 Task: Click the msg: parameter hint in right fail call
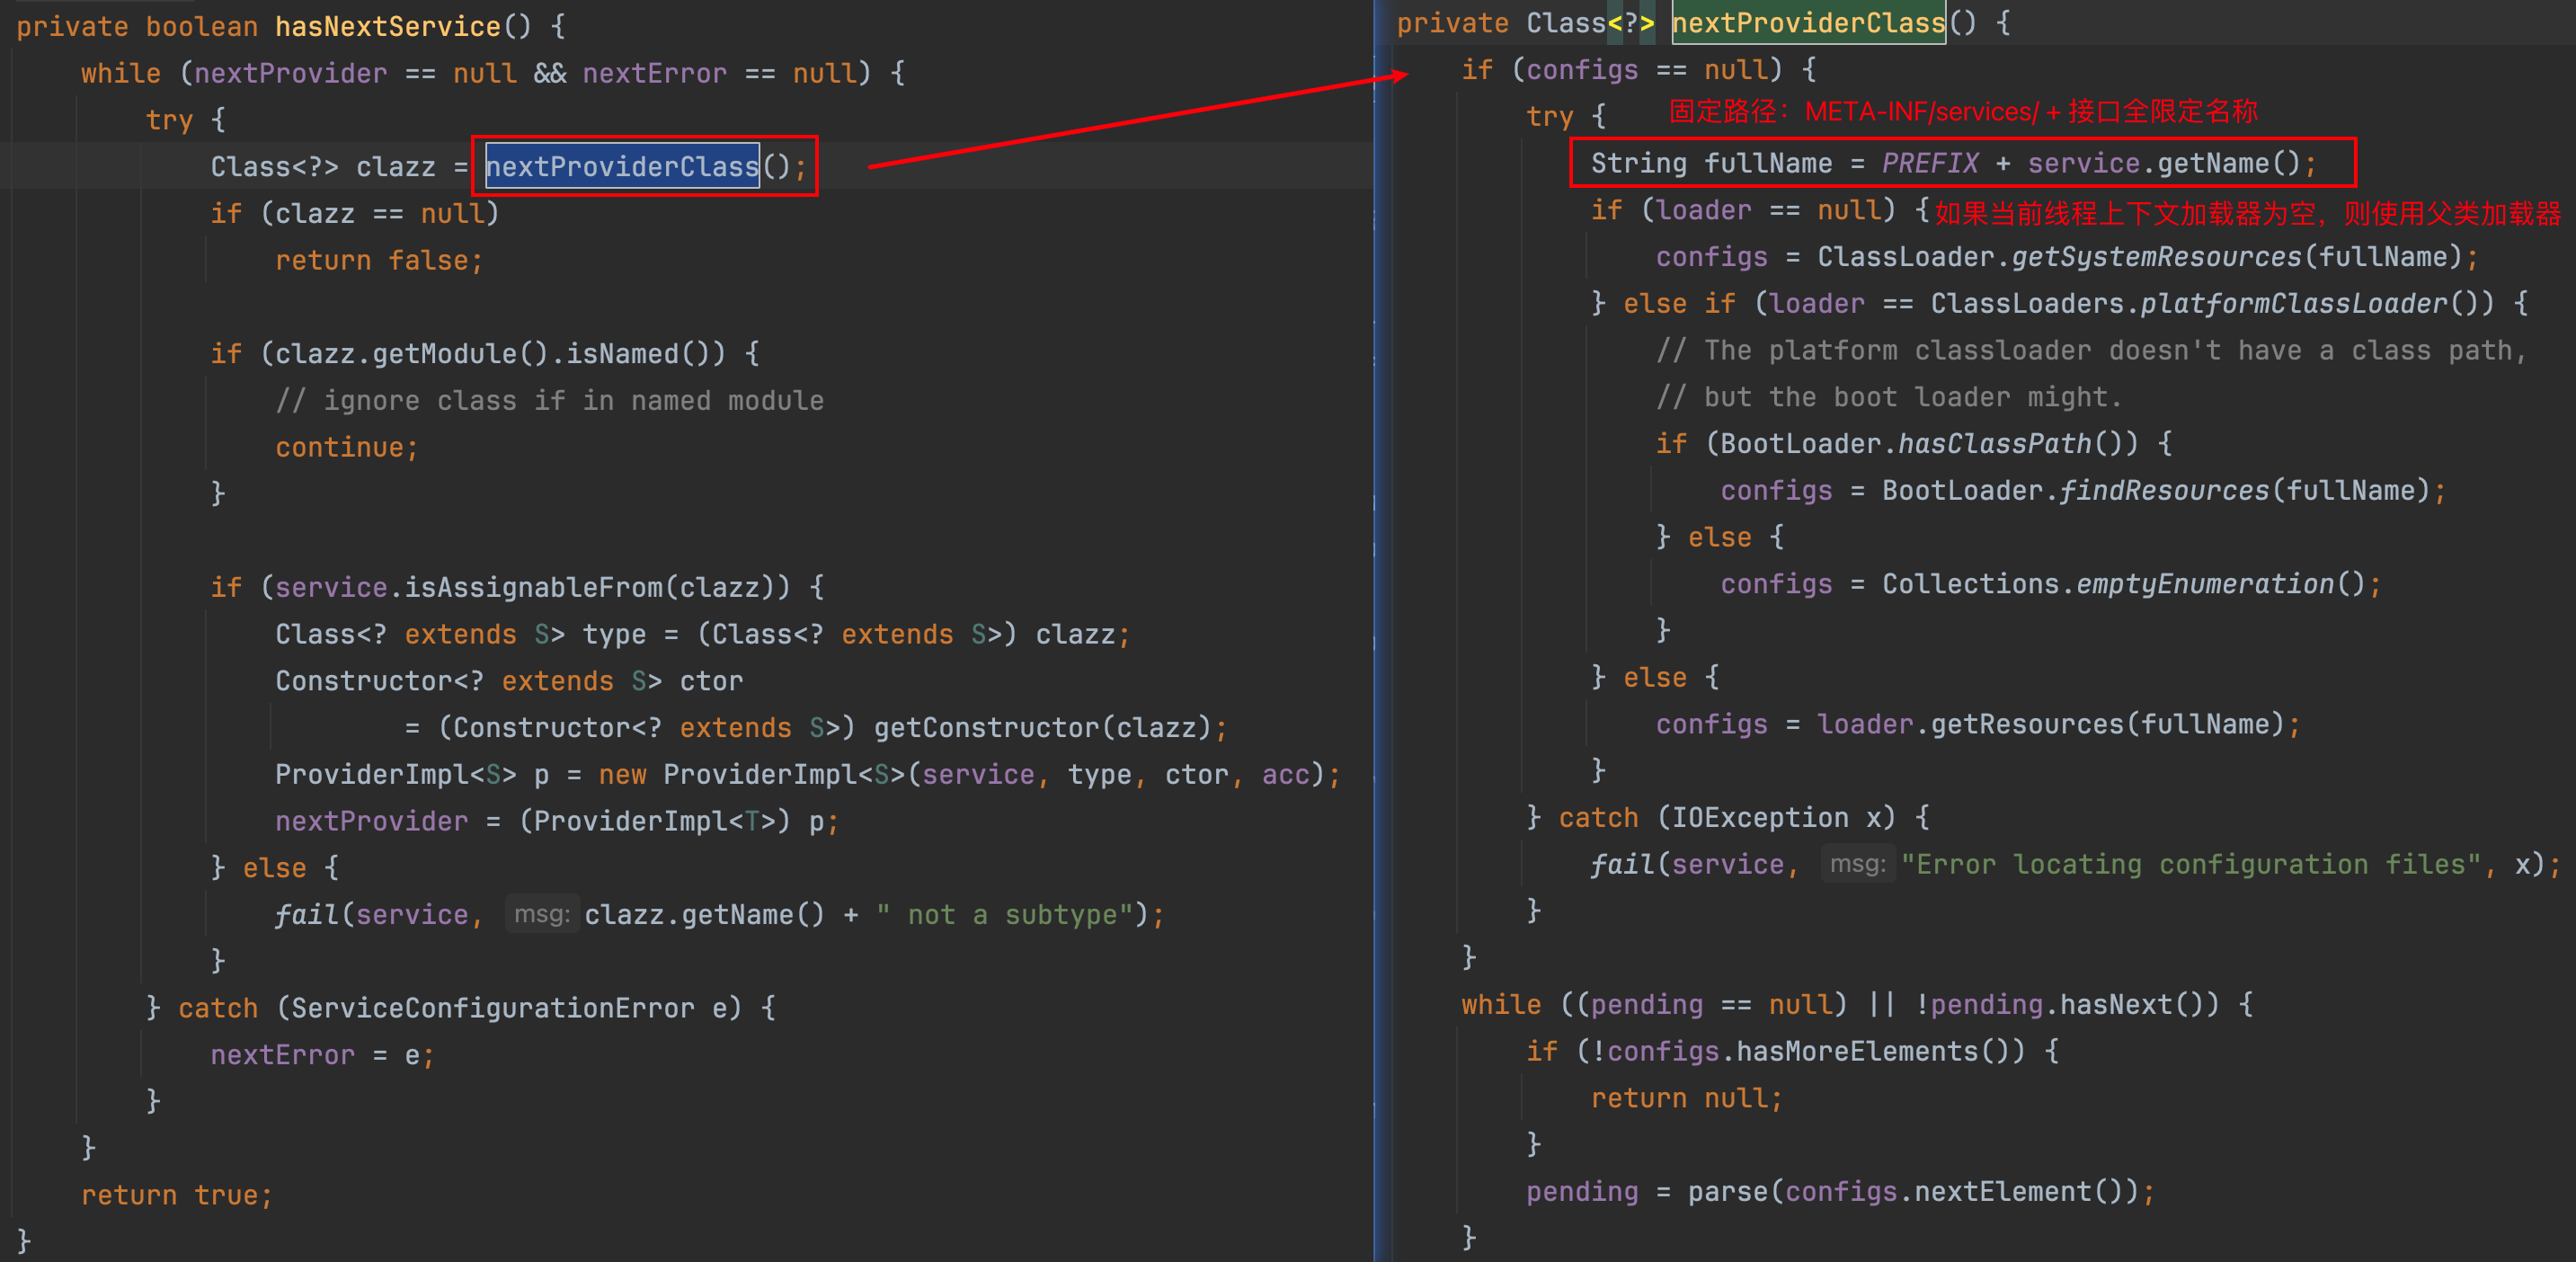[1857, 863]
